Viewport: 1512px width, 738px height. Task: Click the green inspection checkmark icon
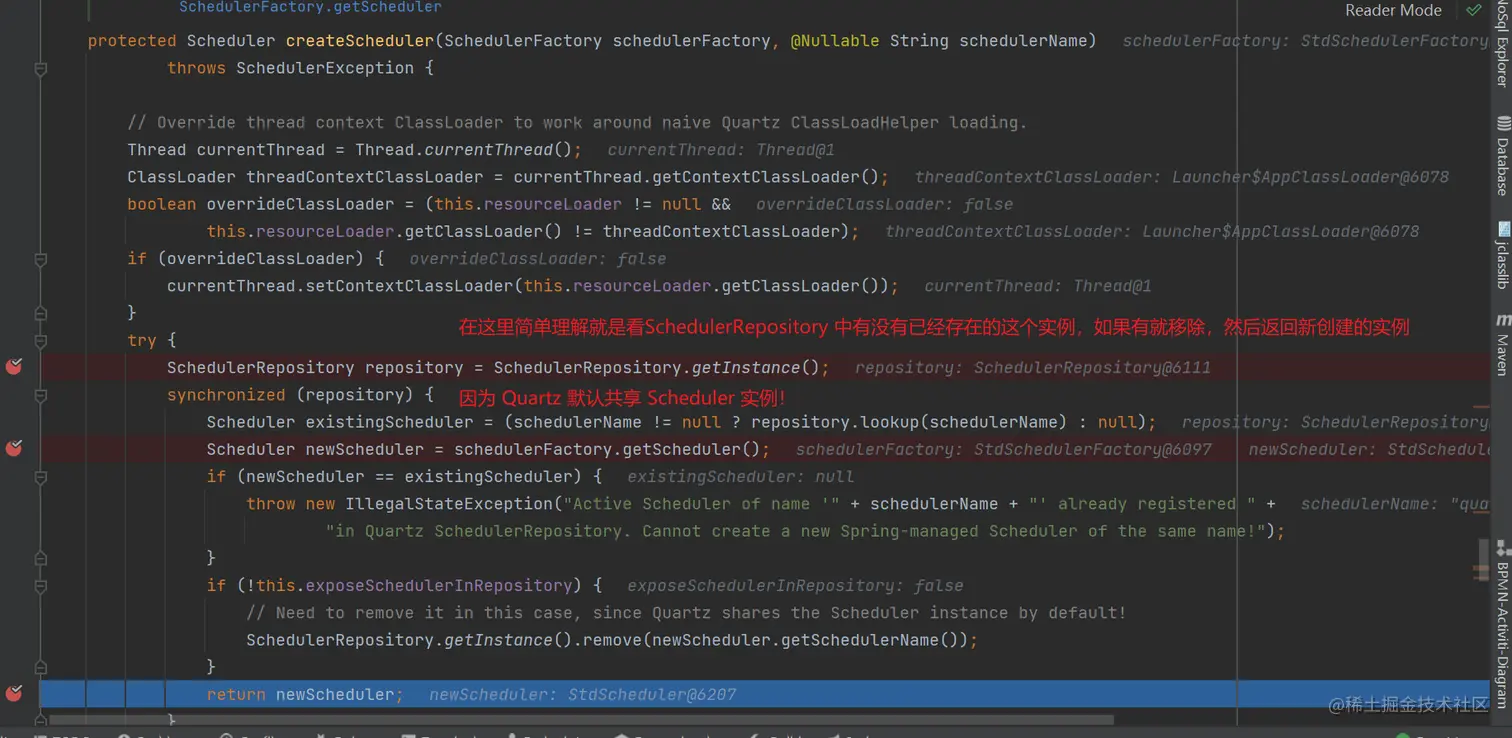1474,10
